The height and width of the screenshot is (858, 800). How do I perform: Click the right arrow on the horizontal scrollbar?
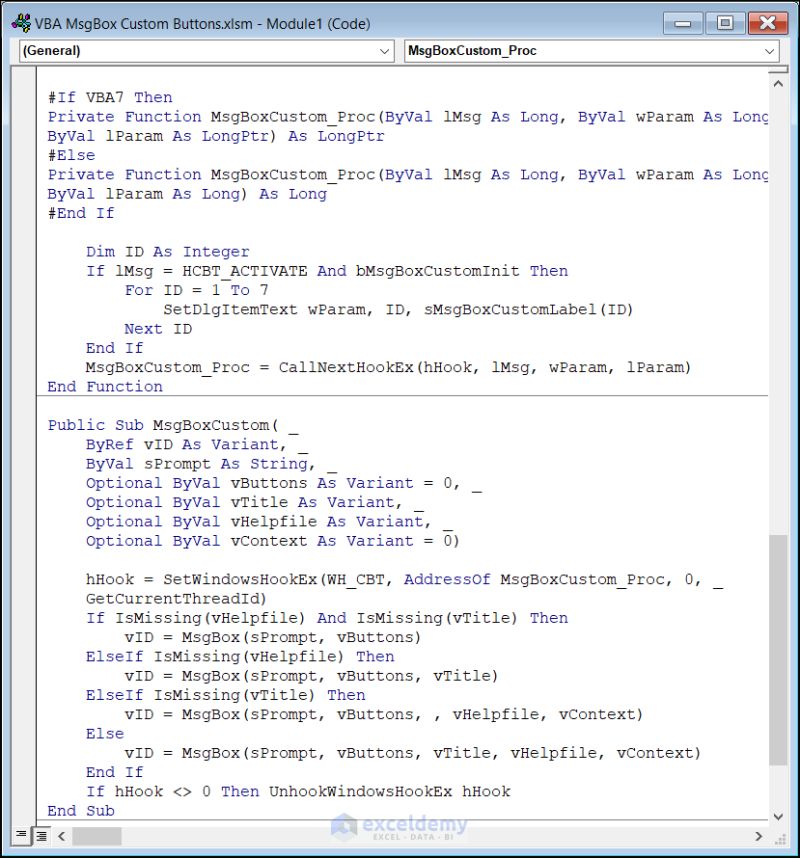[x=759, y=836]
